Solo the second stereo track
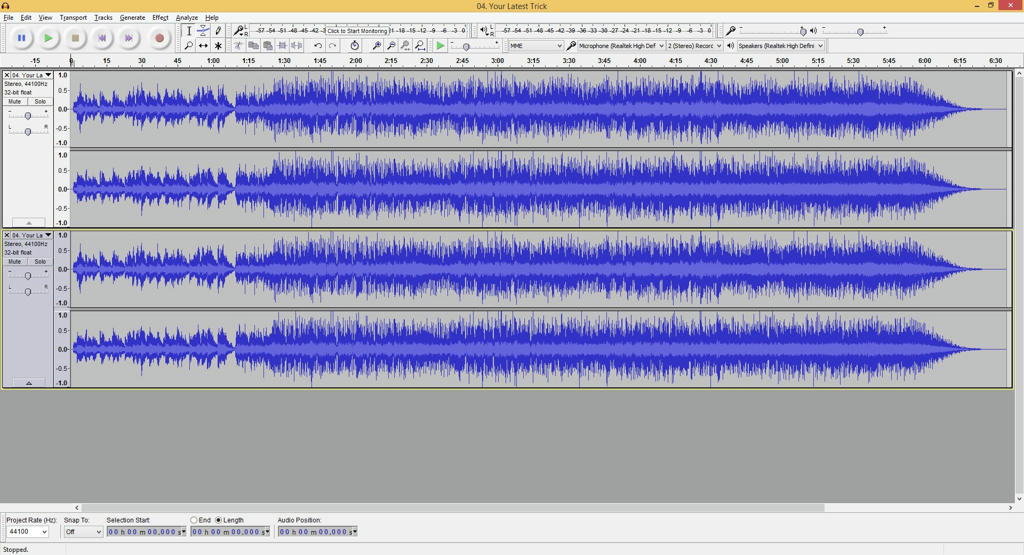Image resolution: width=1024 pixels, height=555 pixels. click(40, 262)
